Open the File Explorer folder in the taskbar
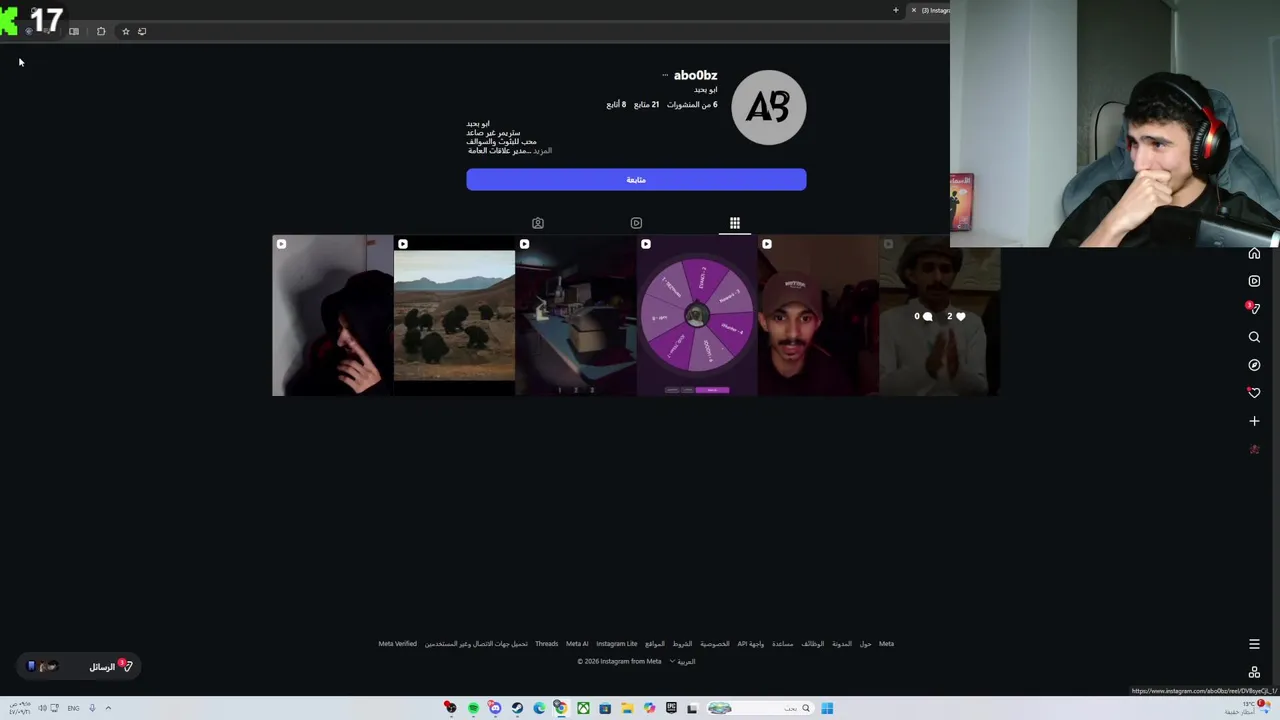Image resolution: width=1280 pixels, height=720 pixels. coord(627,708)
